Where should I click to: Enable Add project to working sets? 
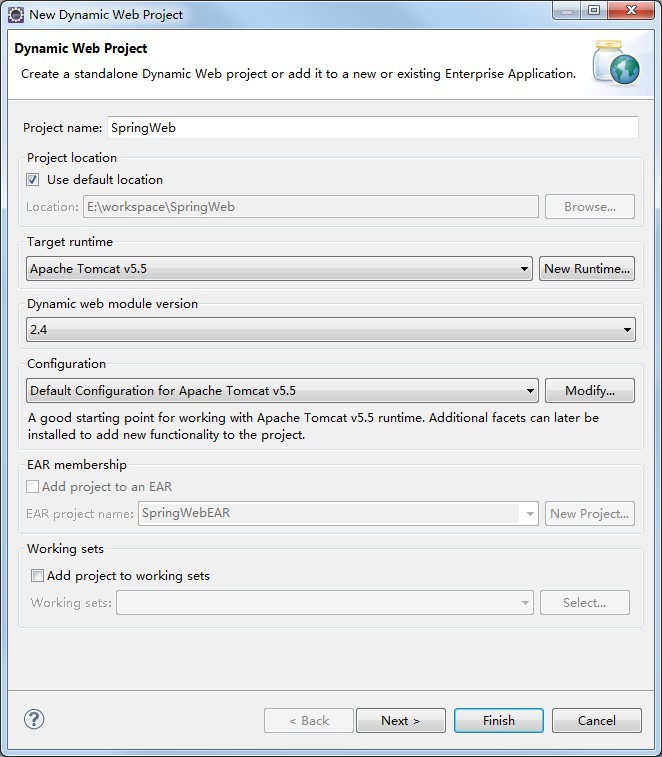[38, 576]
